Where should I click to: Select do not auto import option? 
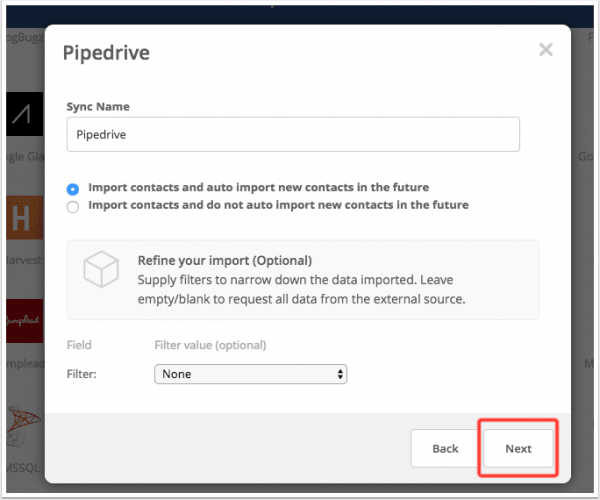coord(73,207)
